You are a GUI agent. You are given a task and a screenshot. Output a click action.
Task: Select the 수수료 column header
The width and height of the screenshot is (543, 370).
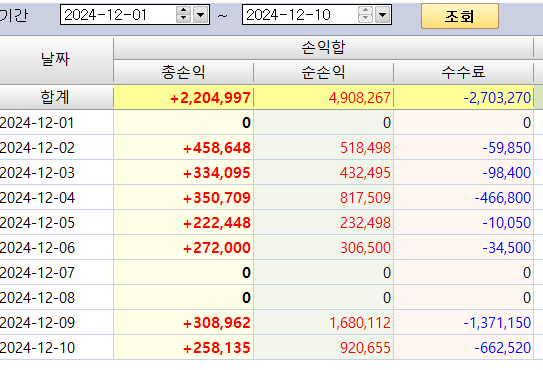(463, 72)
